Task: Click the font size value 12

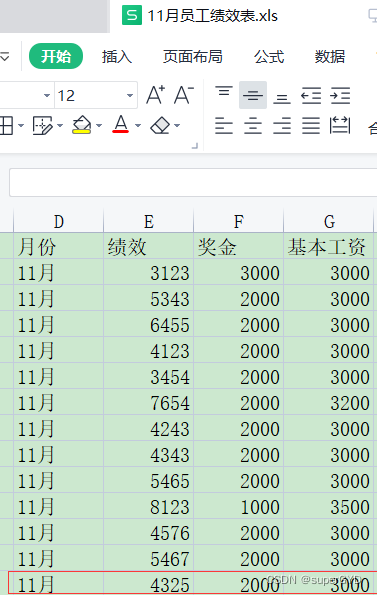Action: tap(66, 95)
